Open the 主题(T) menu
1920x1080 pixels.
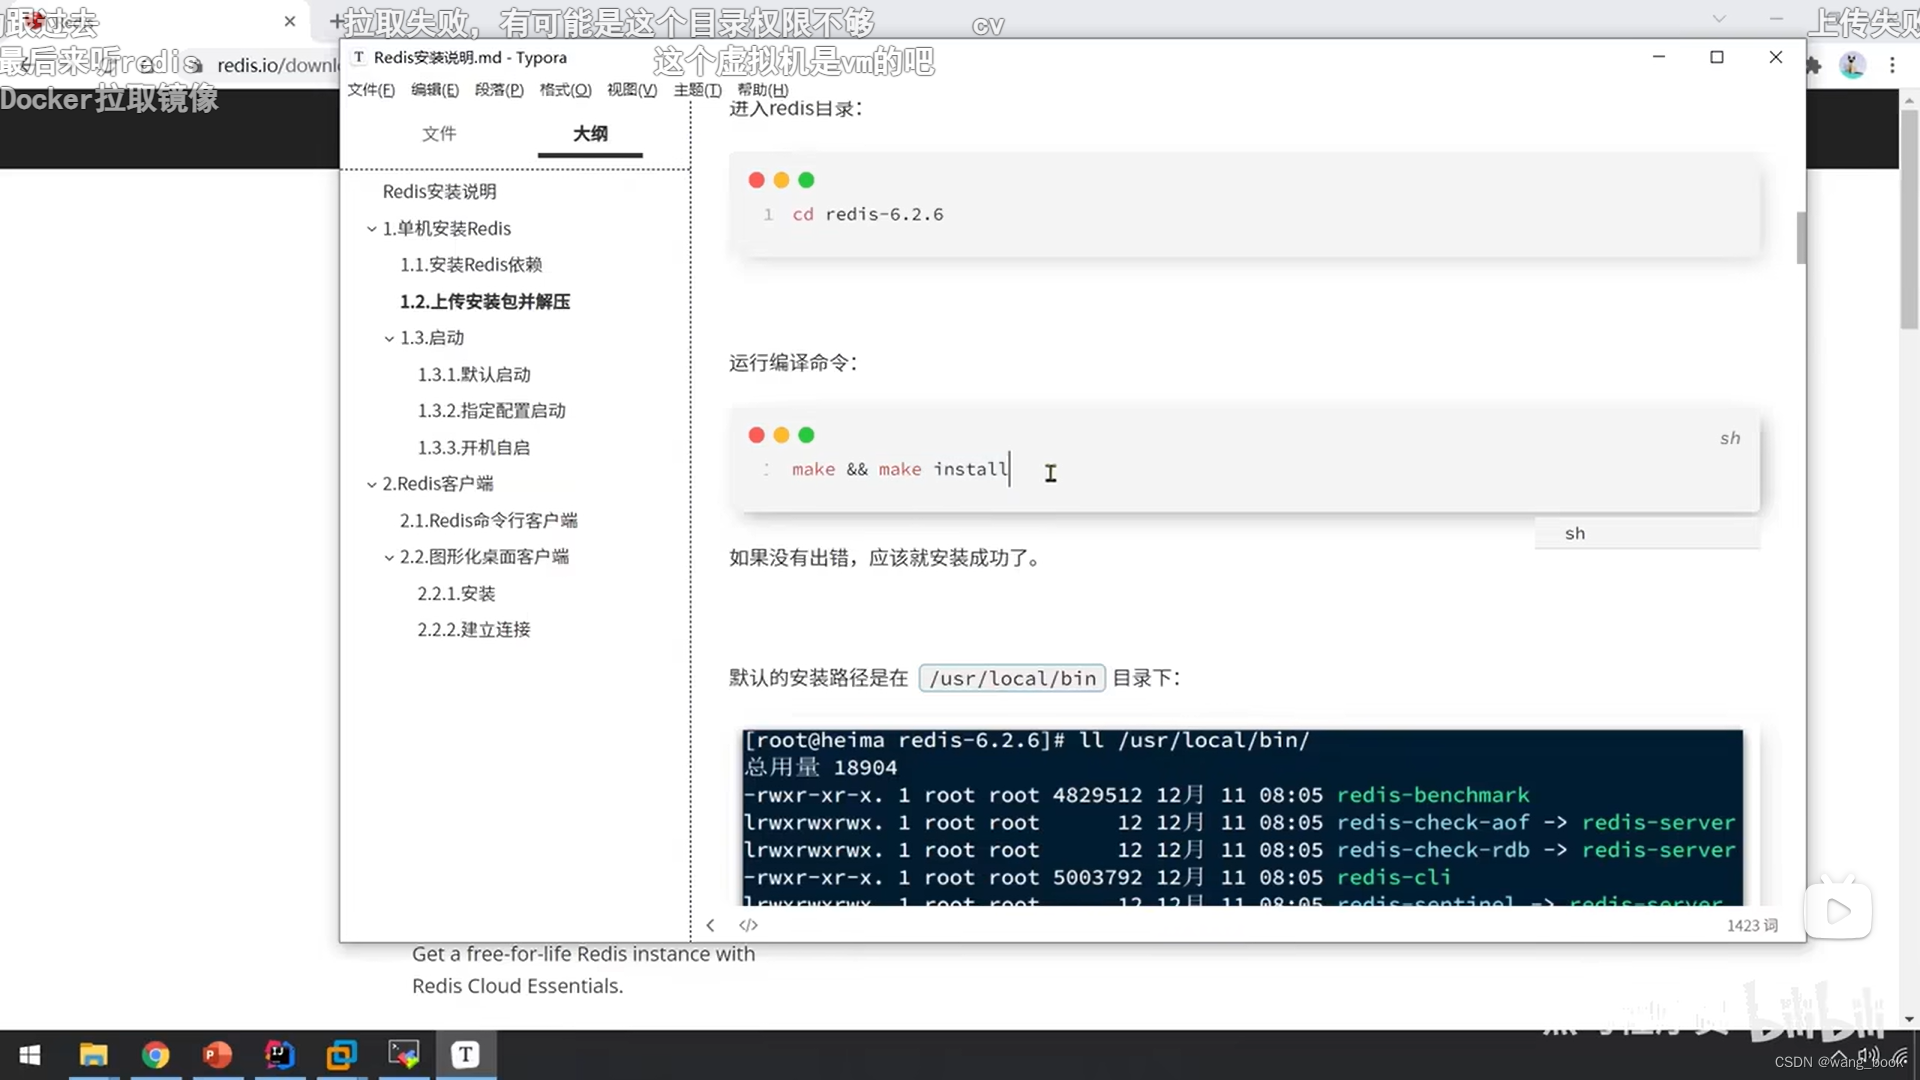[697, 90]
